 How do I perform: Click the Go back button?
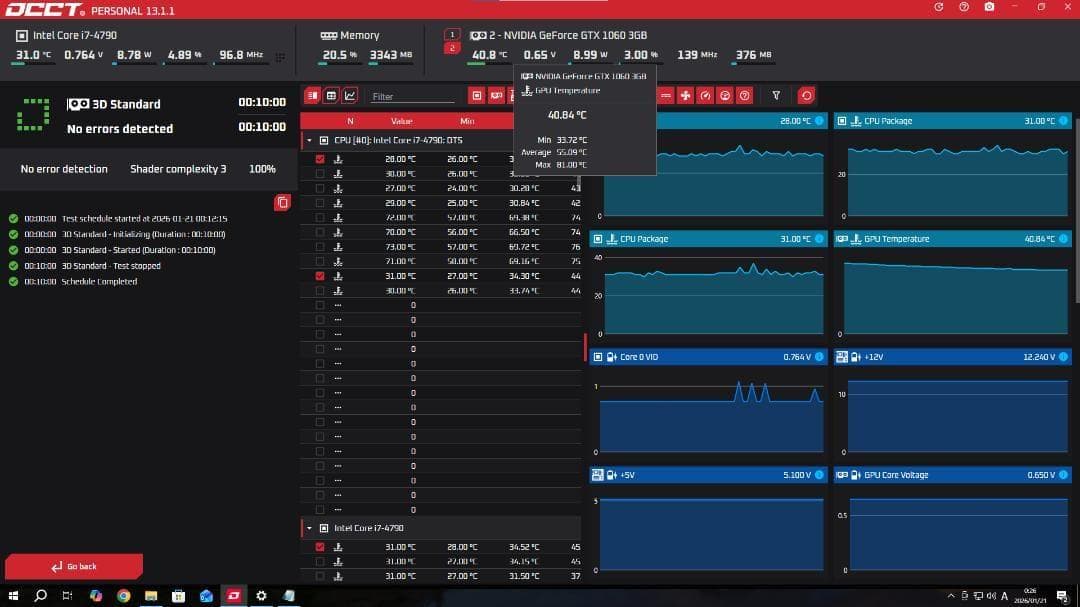(74, 566)
